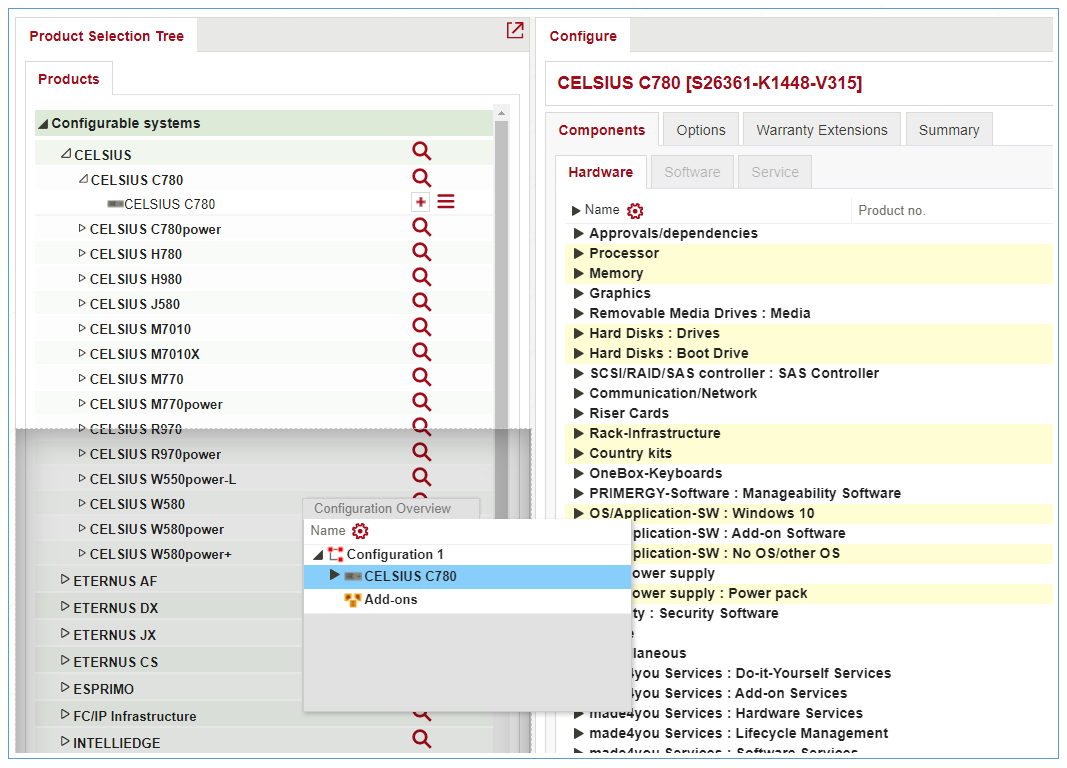1067x768 pixels.
Task: Click the magnifier for CELSIUS W550power-L
Action: tap(422, 477)
